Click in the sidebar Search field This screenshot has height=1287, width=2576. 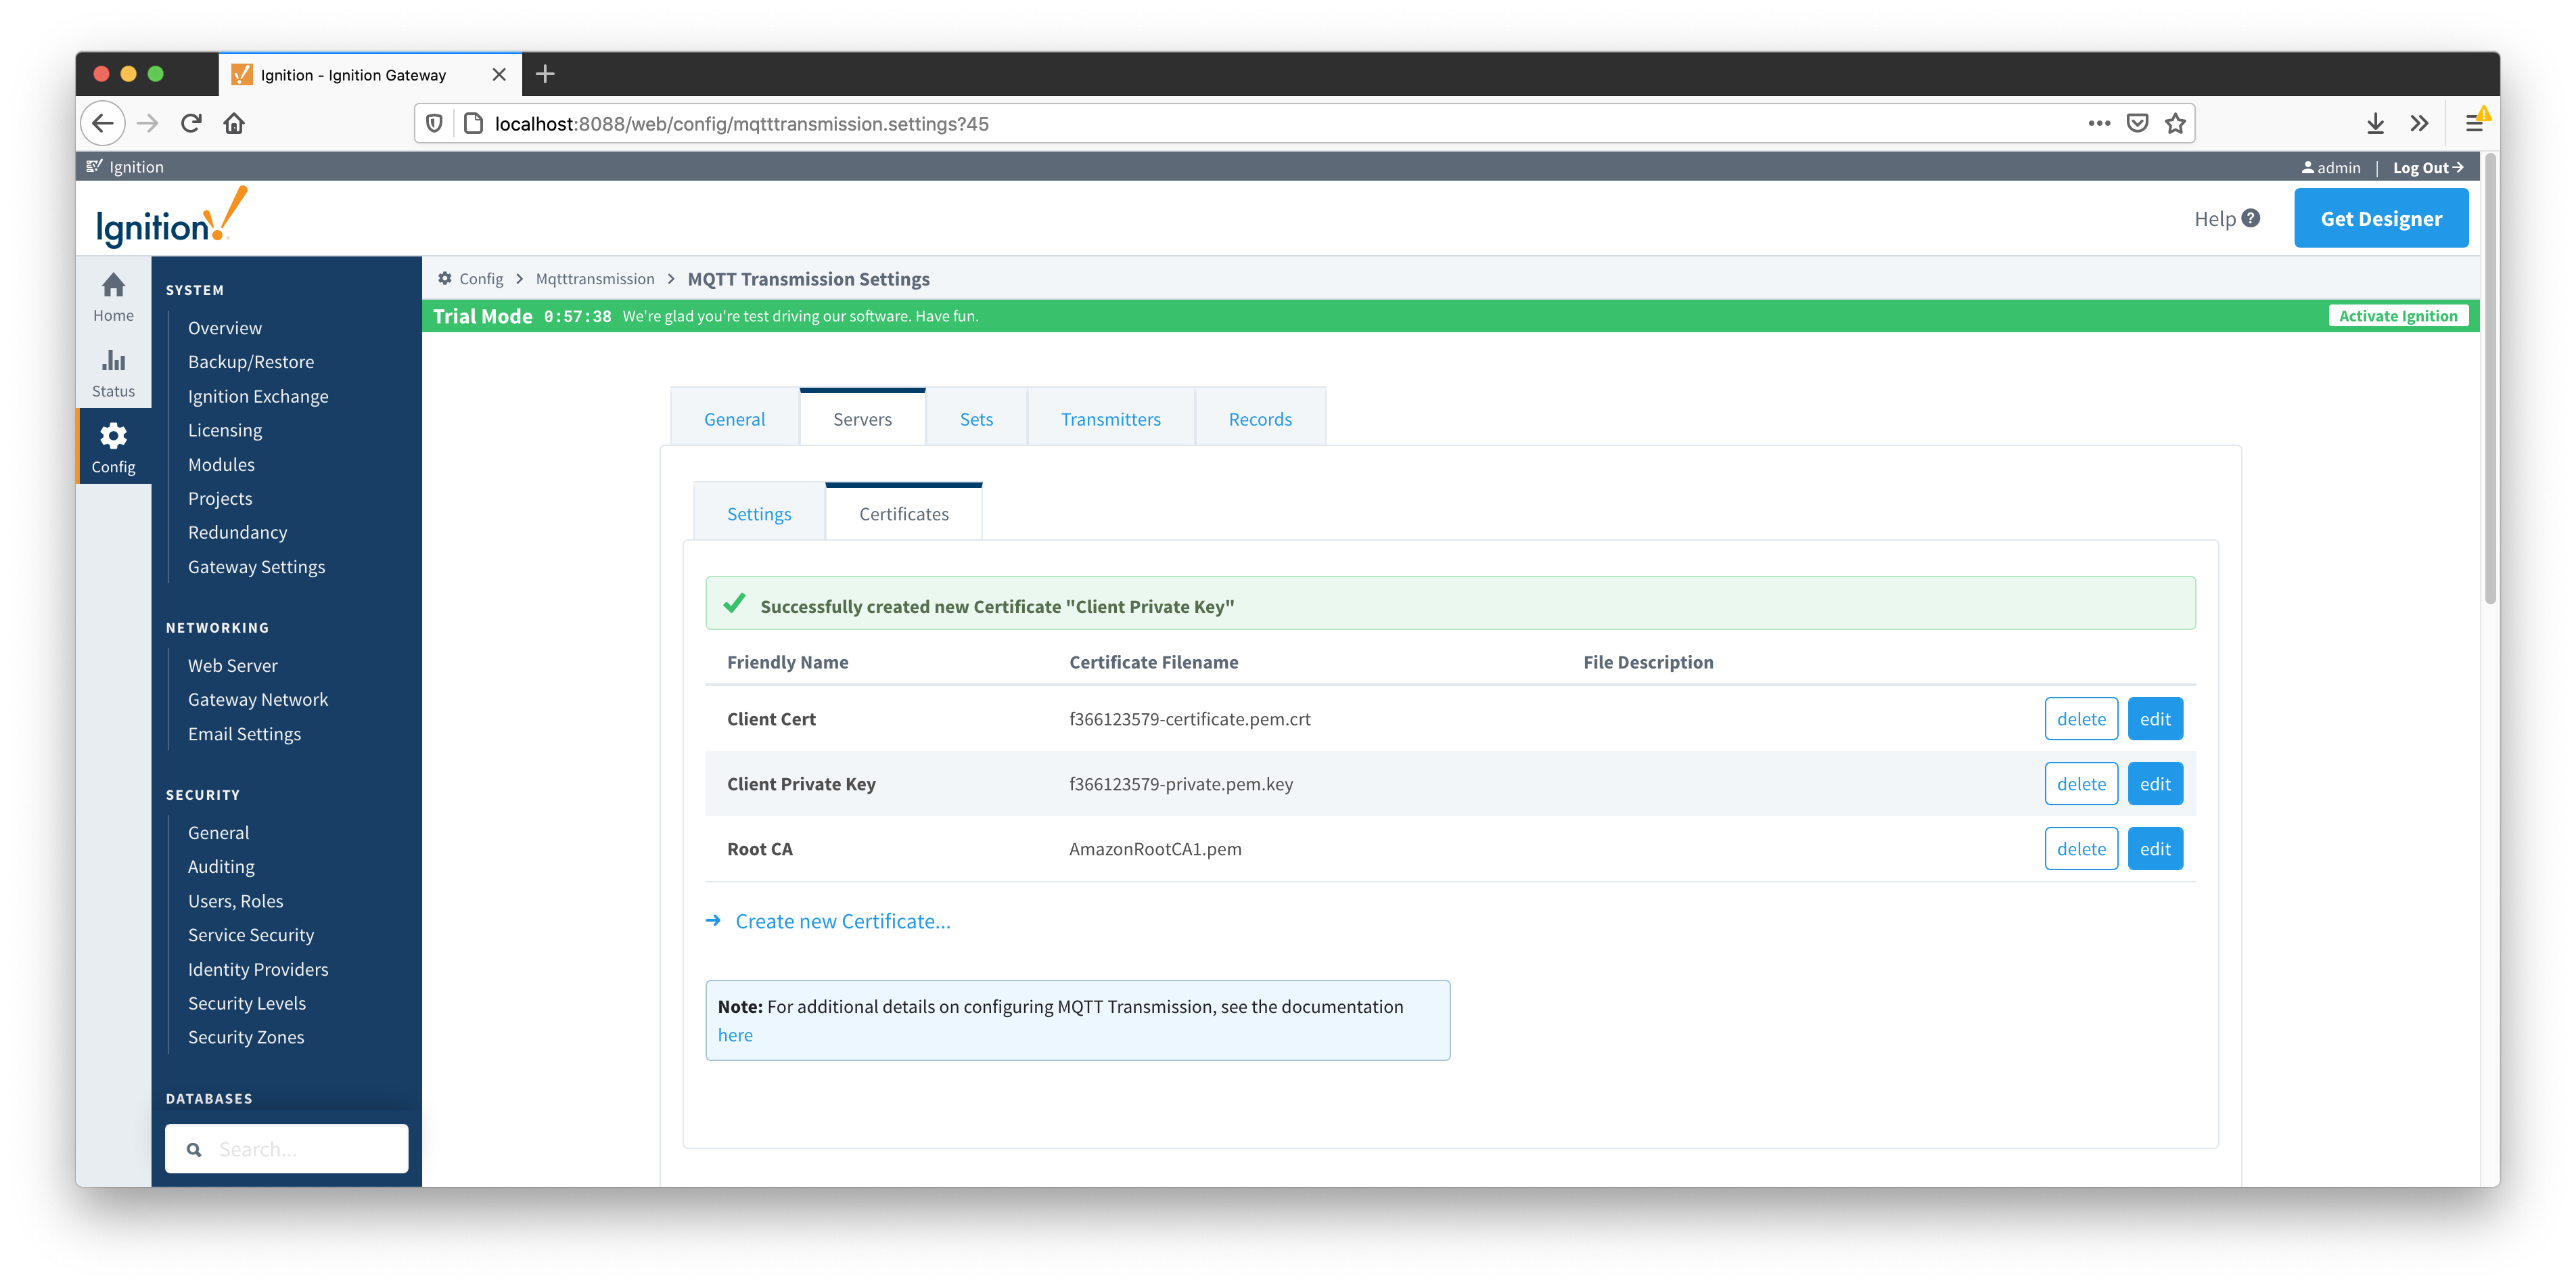click(287, 1149)
